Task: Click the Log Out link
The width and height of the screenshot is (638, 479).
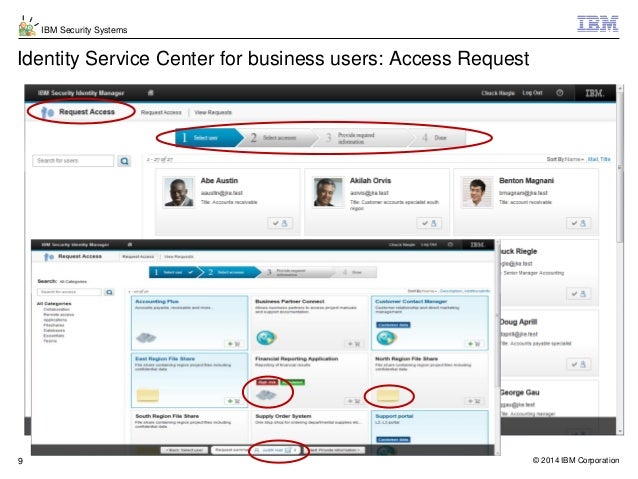Action: pos(532,93)
